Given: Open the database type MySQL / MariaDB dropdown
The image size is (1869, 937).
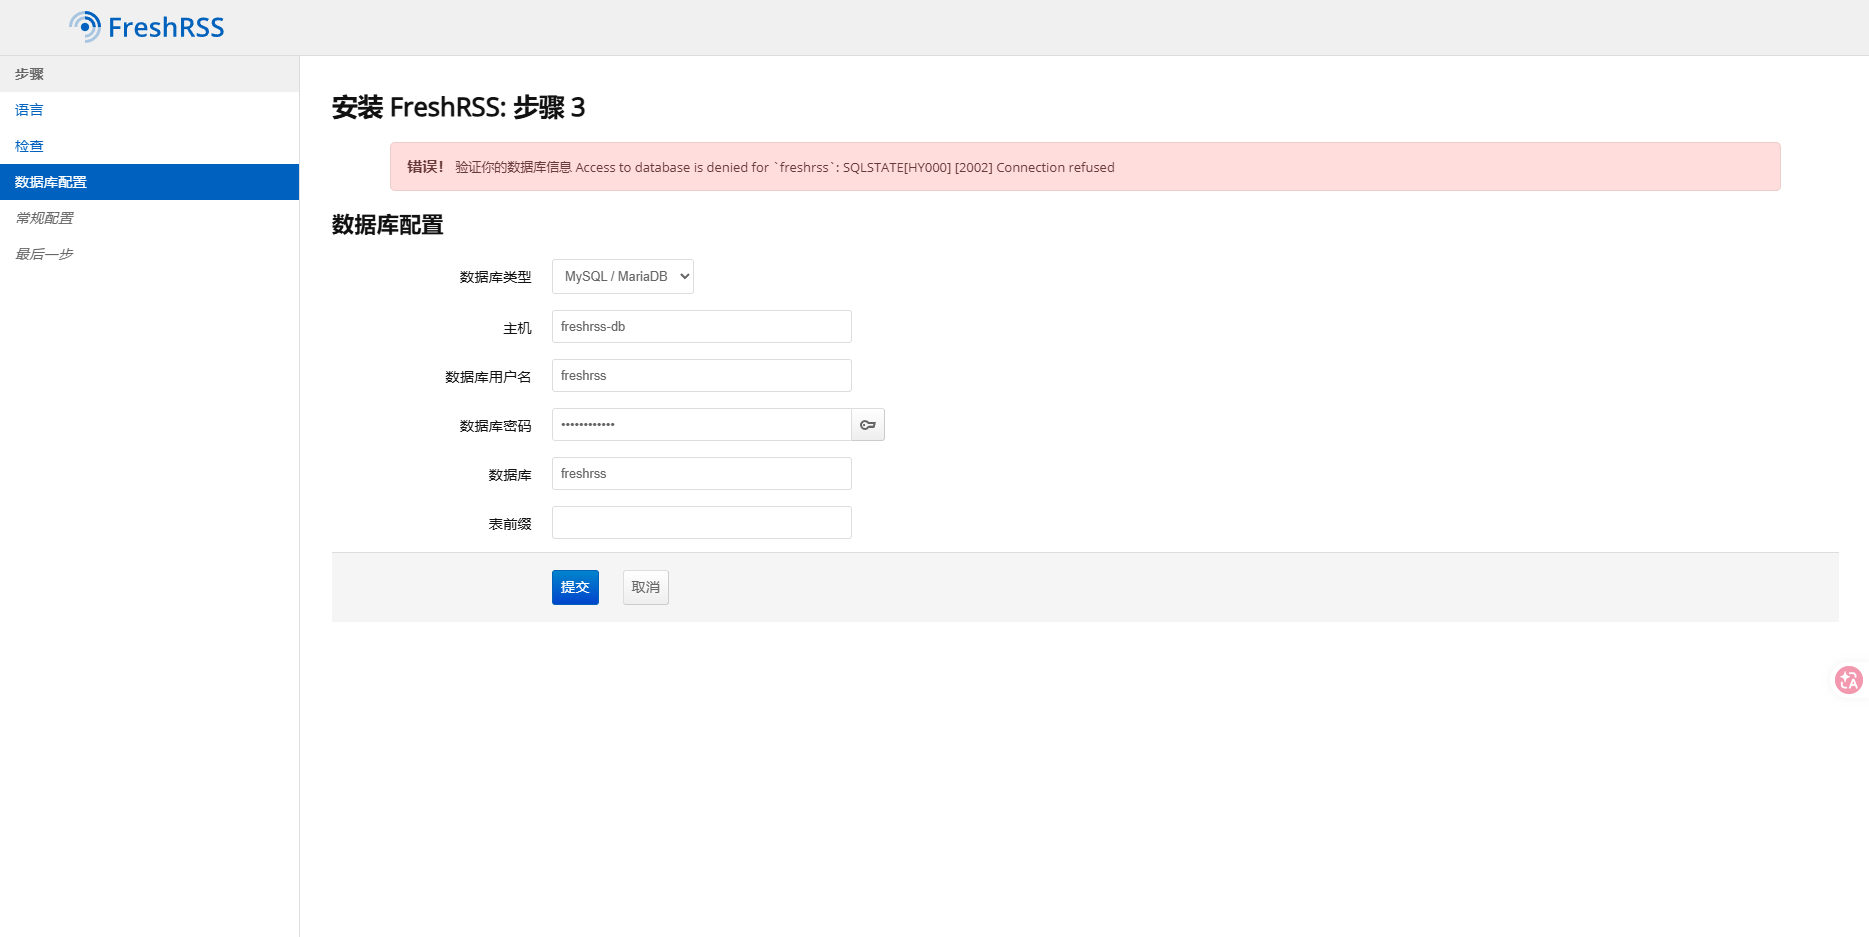Looking at the screenshot, I should (x=622, y=277).
